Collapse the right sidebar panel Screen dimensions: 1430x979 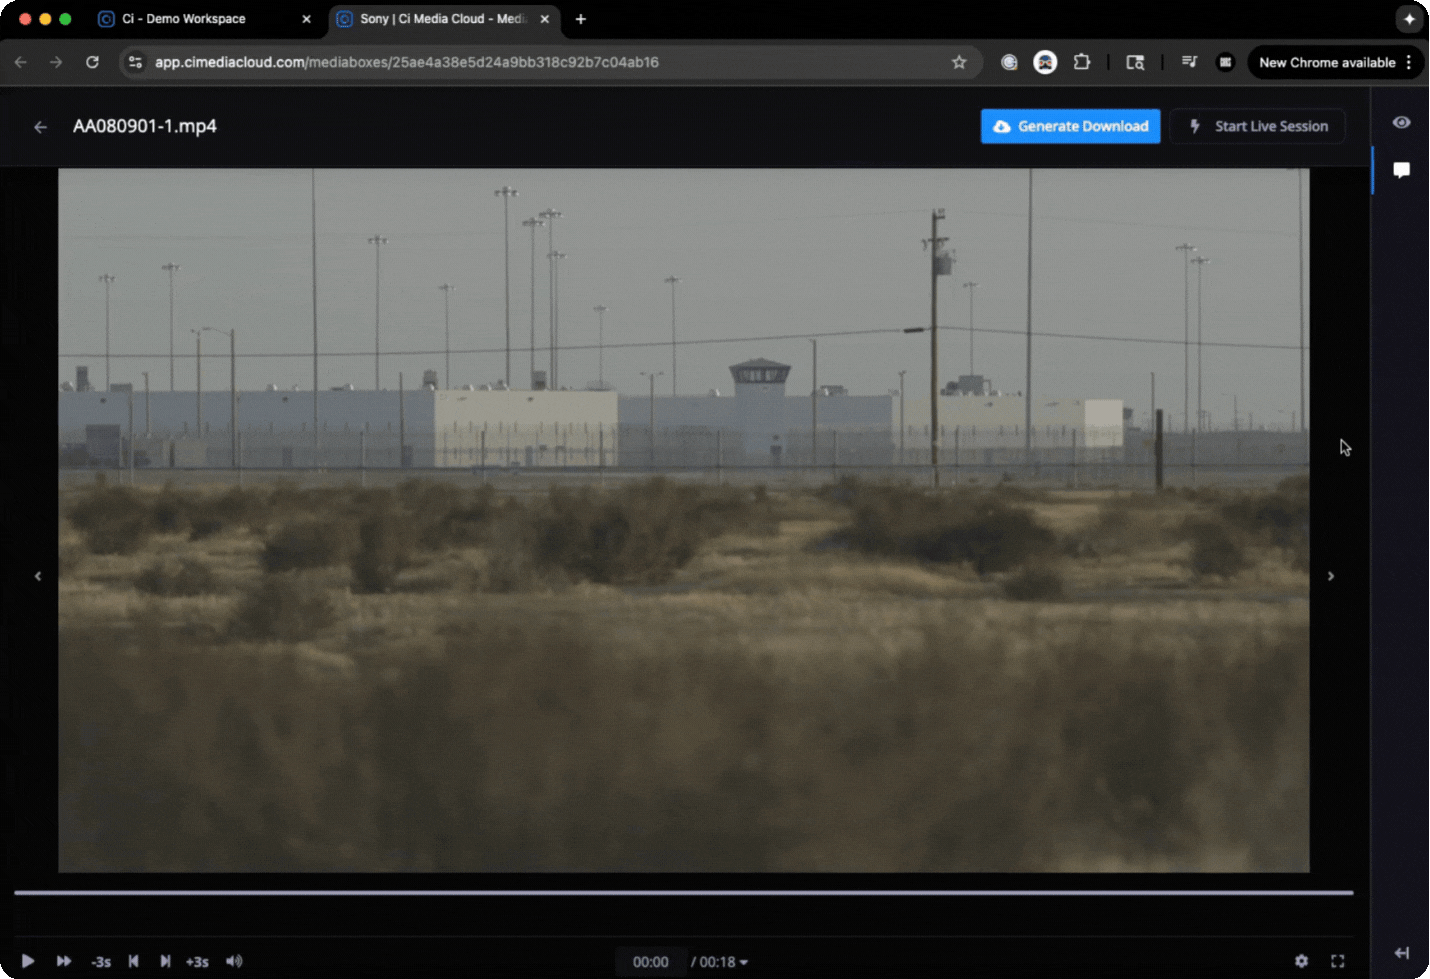pos(1402,953)
